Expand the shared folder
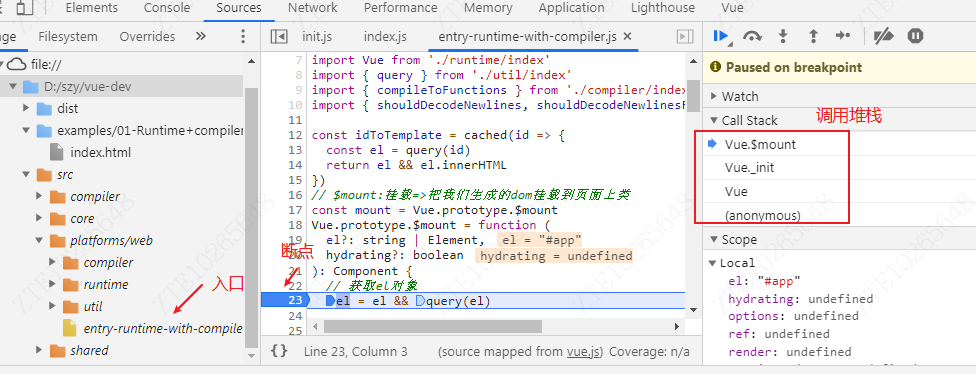 click(x=39, y=350)
